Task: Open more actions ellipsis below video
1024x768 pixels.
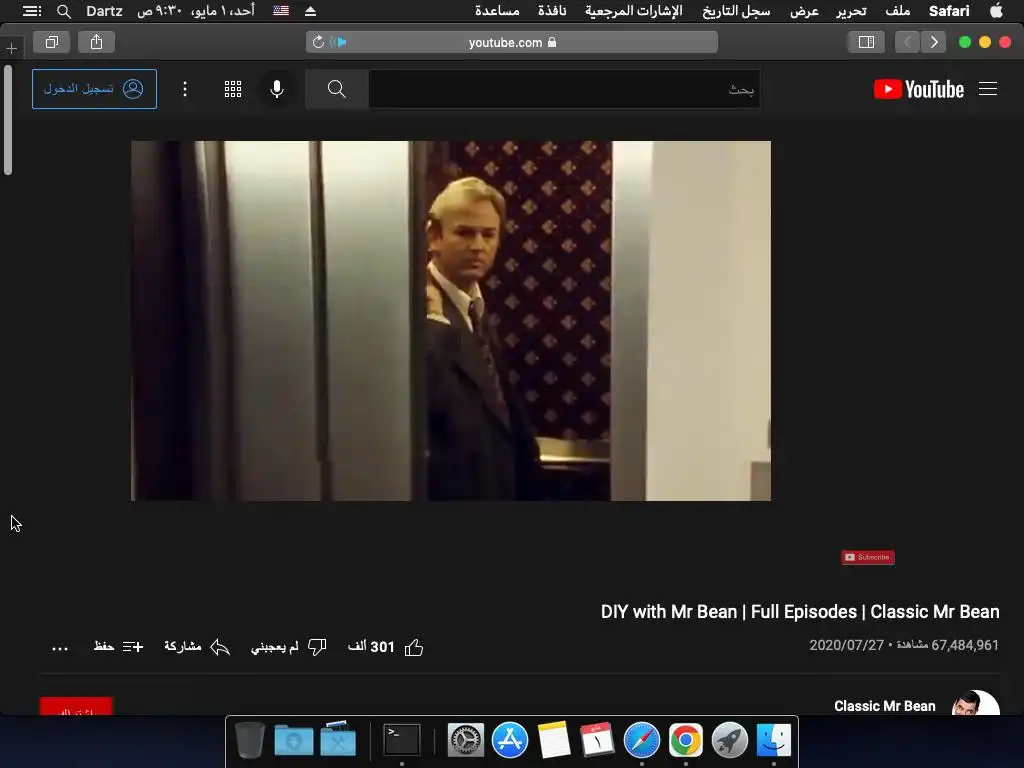Action: 60,648
